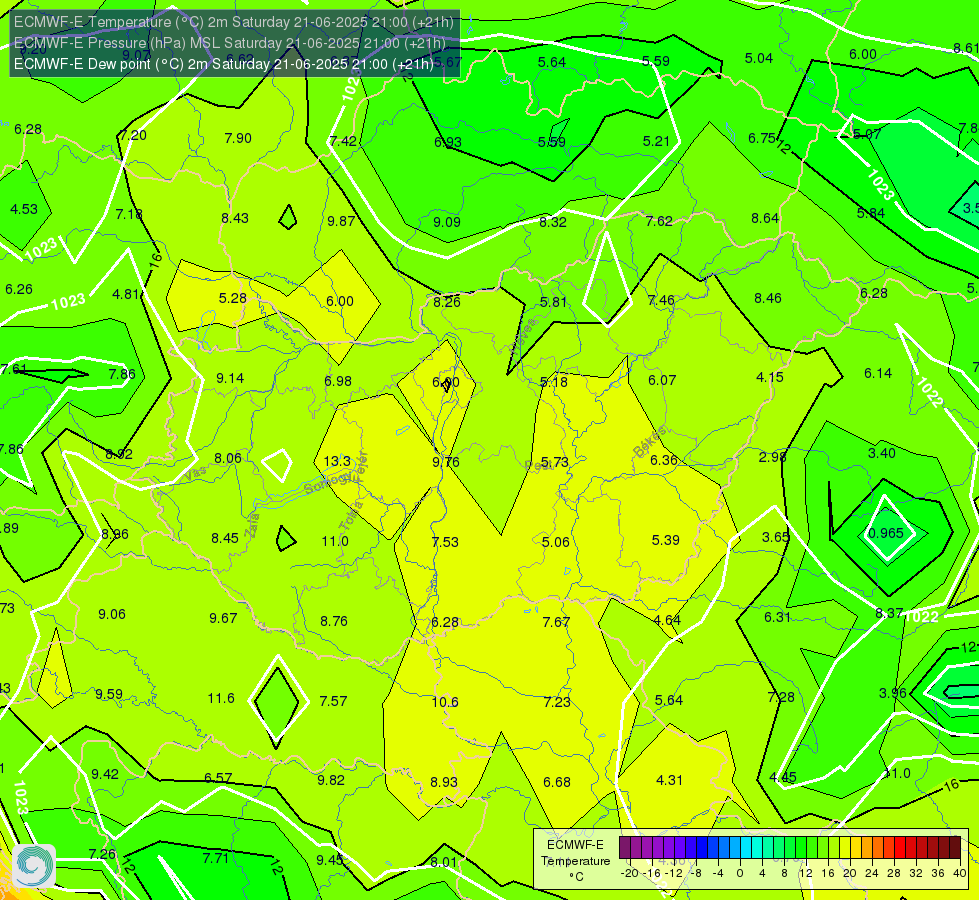Select the ECMWF-E Temperature 2m layer label
Image resolution: width=979 pixels, height=900 pixels.
click(234, 22)
